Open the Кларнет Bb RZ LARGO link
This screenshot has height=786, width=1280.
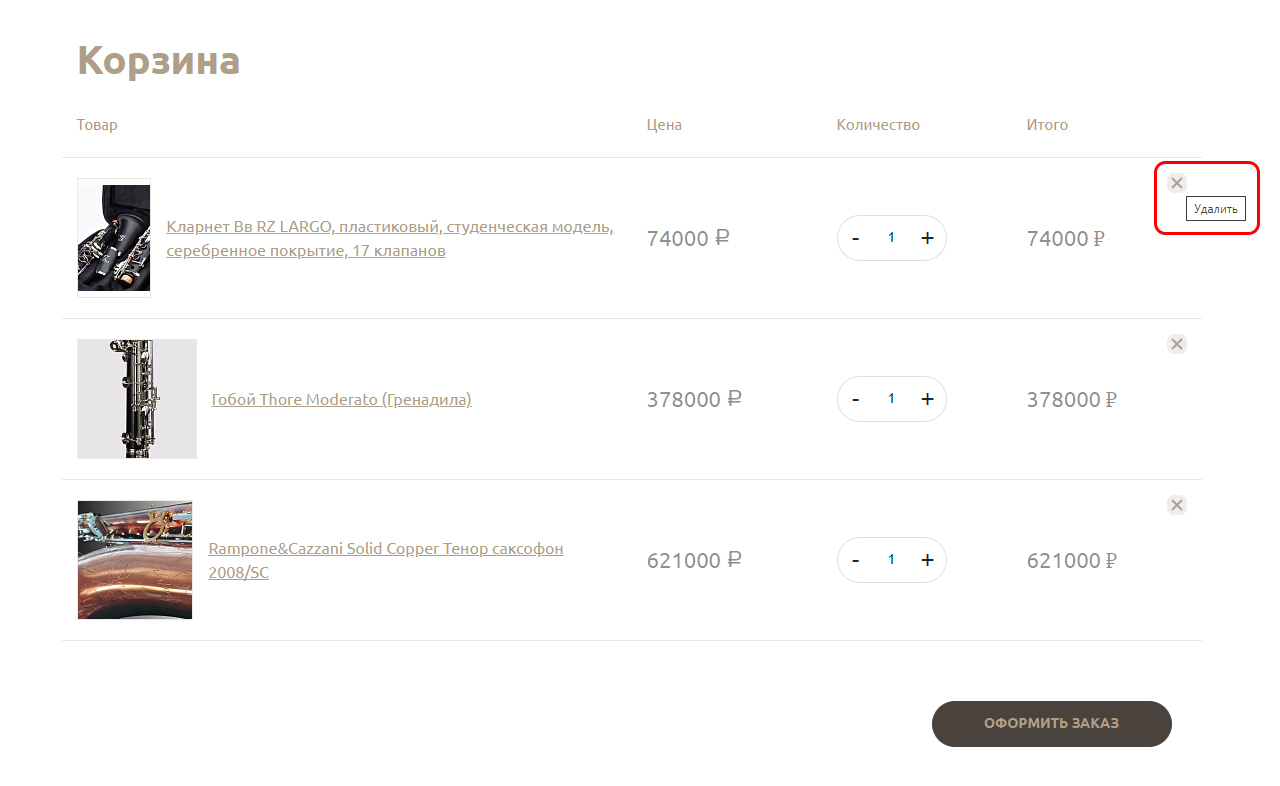(389, 228)
